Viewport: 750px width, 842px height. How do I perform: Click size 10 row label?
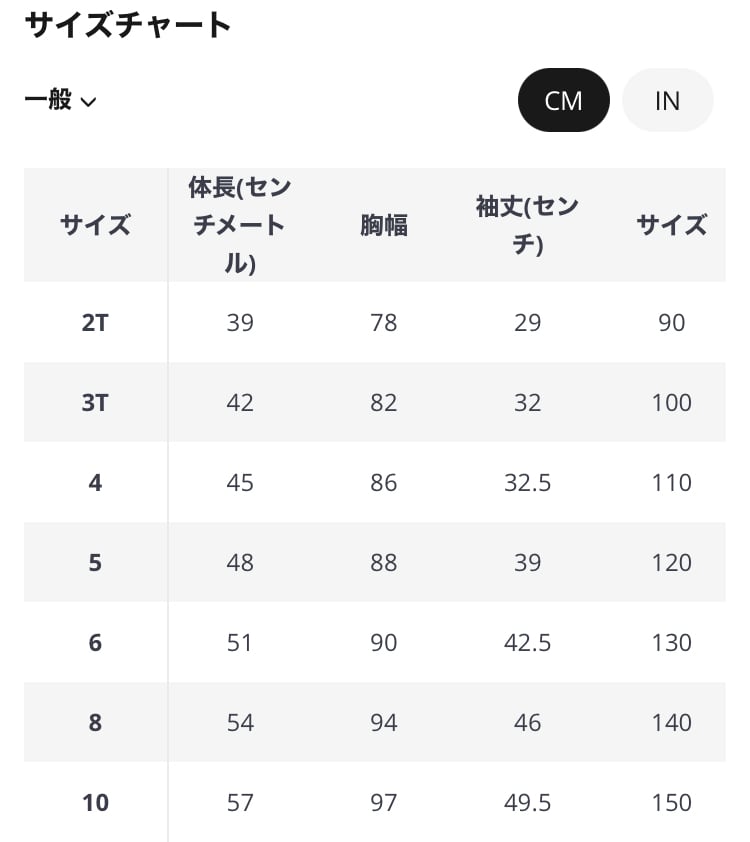pyautogui.click(x=95, y=803)
